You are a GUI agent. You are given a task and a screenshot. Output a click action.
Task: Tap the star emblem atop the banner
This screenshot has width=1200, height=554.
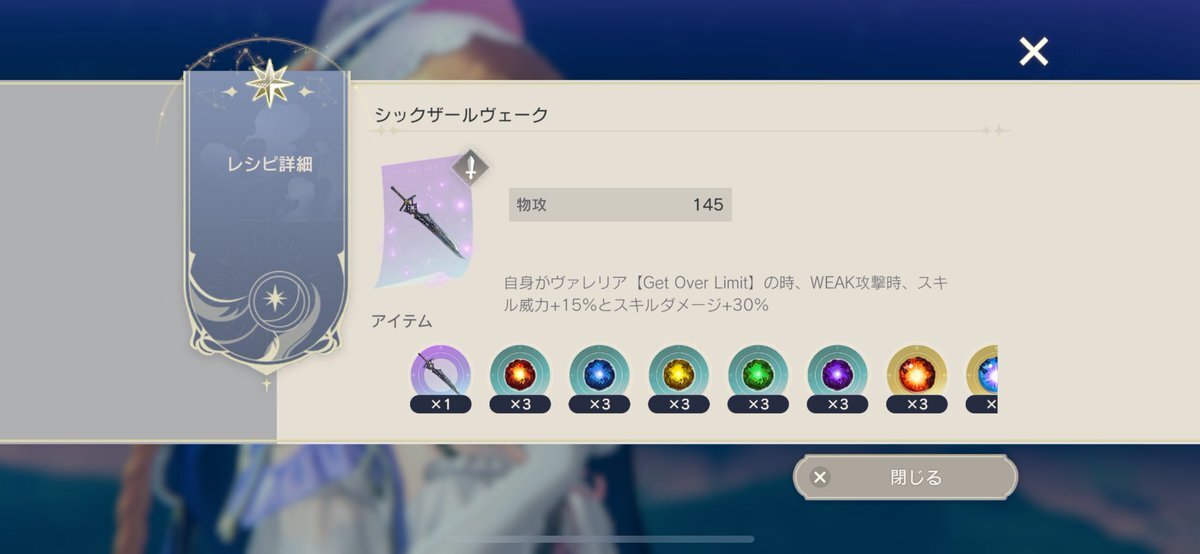click(x=270, y=84)
